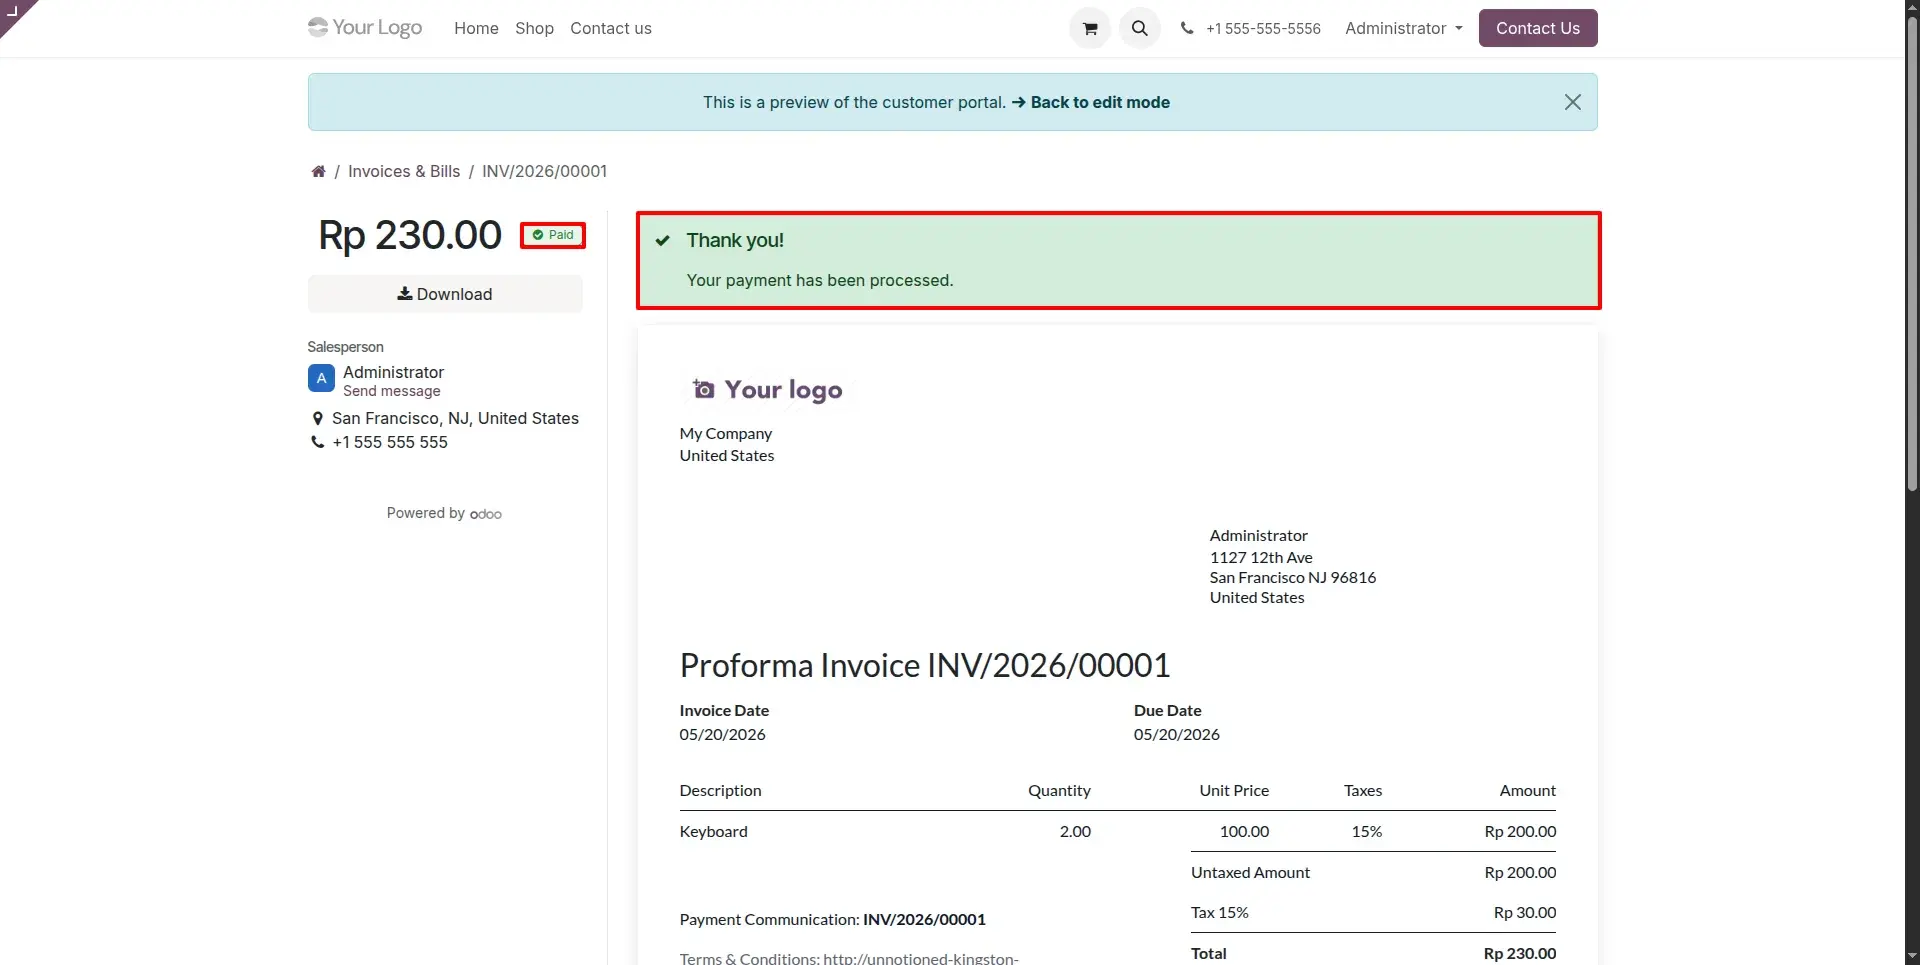Click the Thank you! confirmation heading
The width and height of the screenshot is (1920, 965).
[735, 240]
